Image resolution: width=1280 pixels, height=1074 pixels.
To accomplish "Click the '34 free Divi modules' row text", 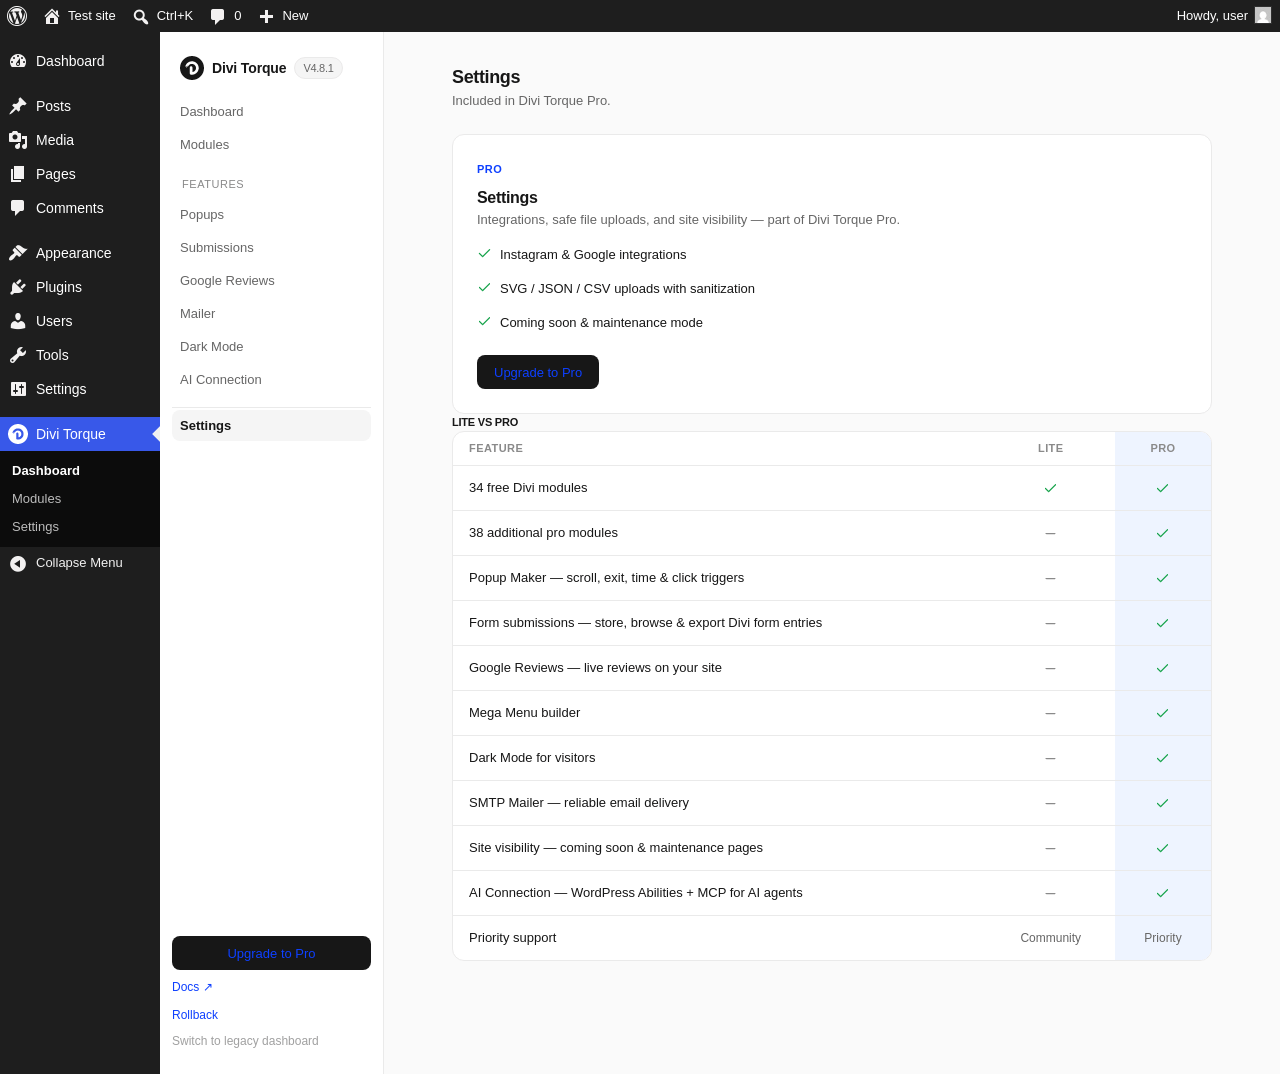I will pos(528,488).
